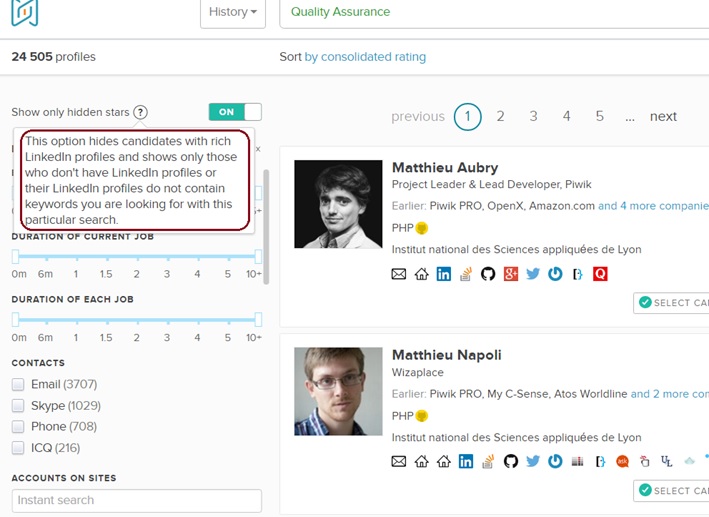The width and height of the screenshot is (709, 517).
Task: Click the previous page link
Action: tap(418, 117)
